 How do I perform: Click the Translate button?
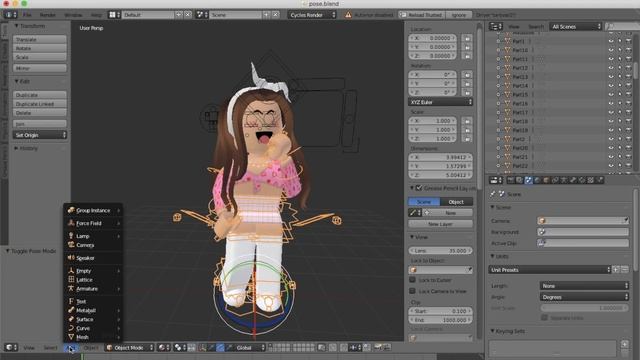click(x=40, y=40)
